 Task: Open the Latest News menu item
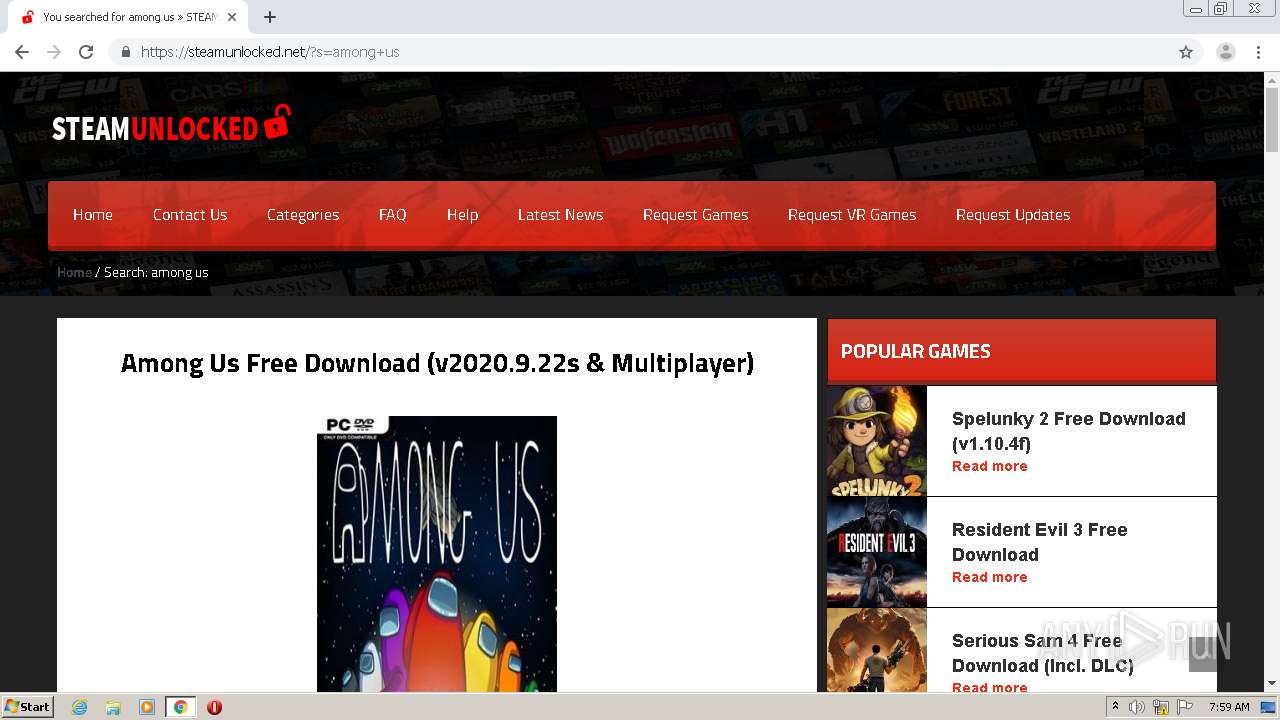point(560,215)
